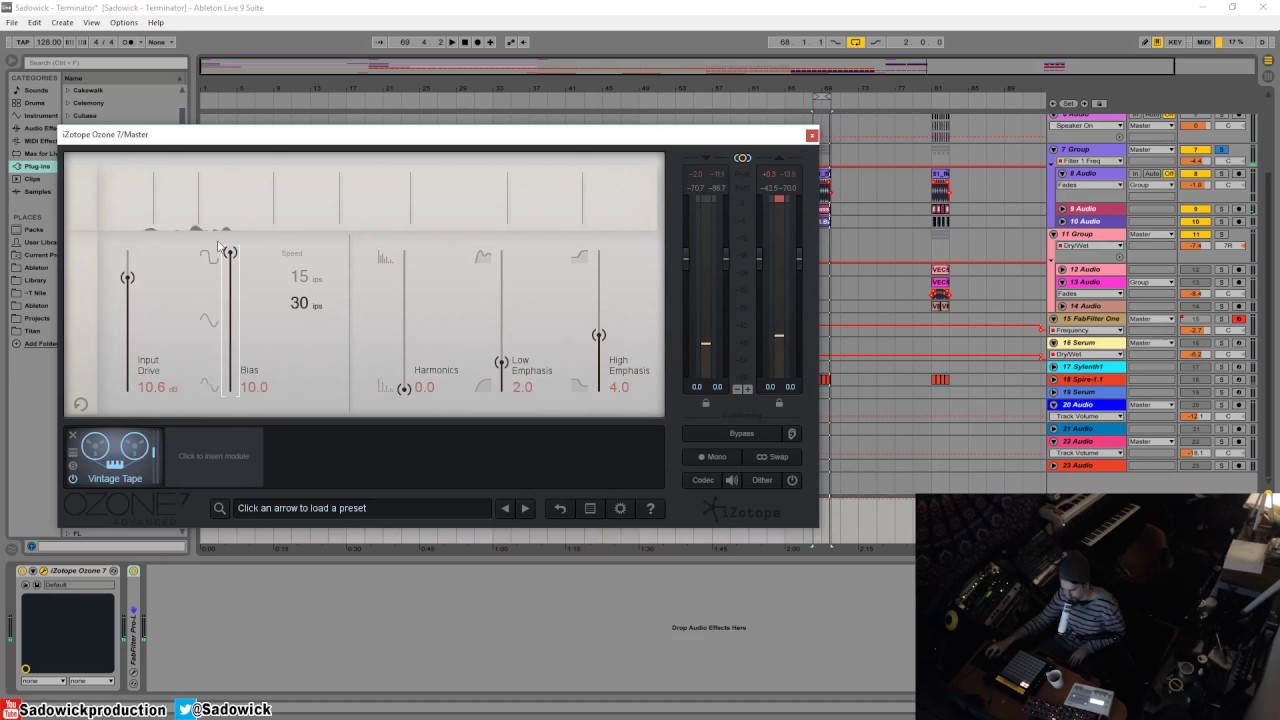The height and width of the screenshot is (720, 1280).
Task: Select Drums category in browser
Action: coord(35,103)
